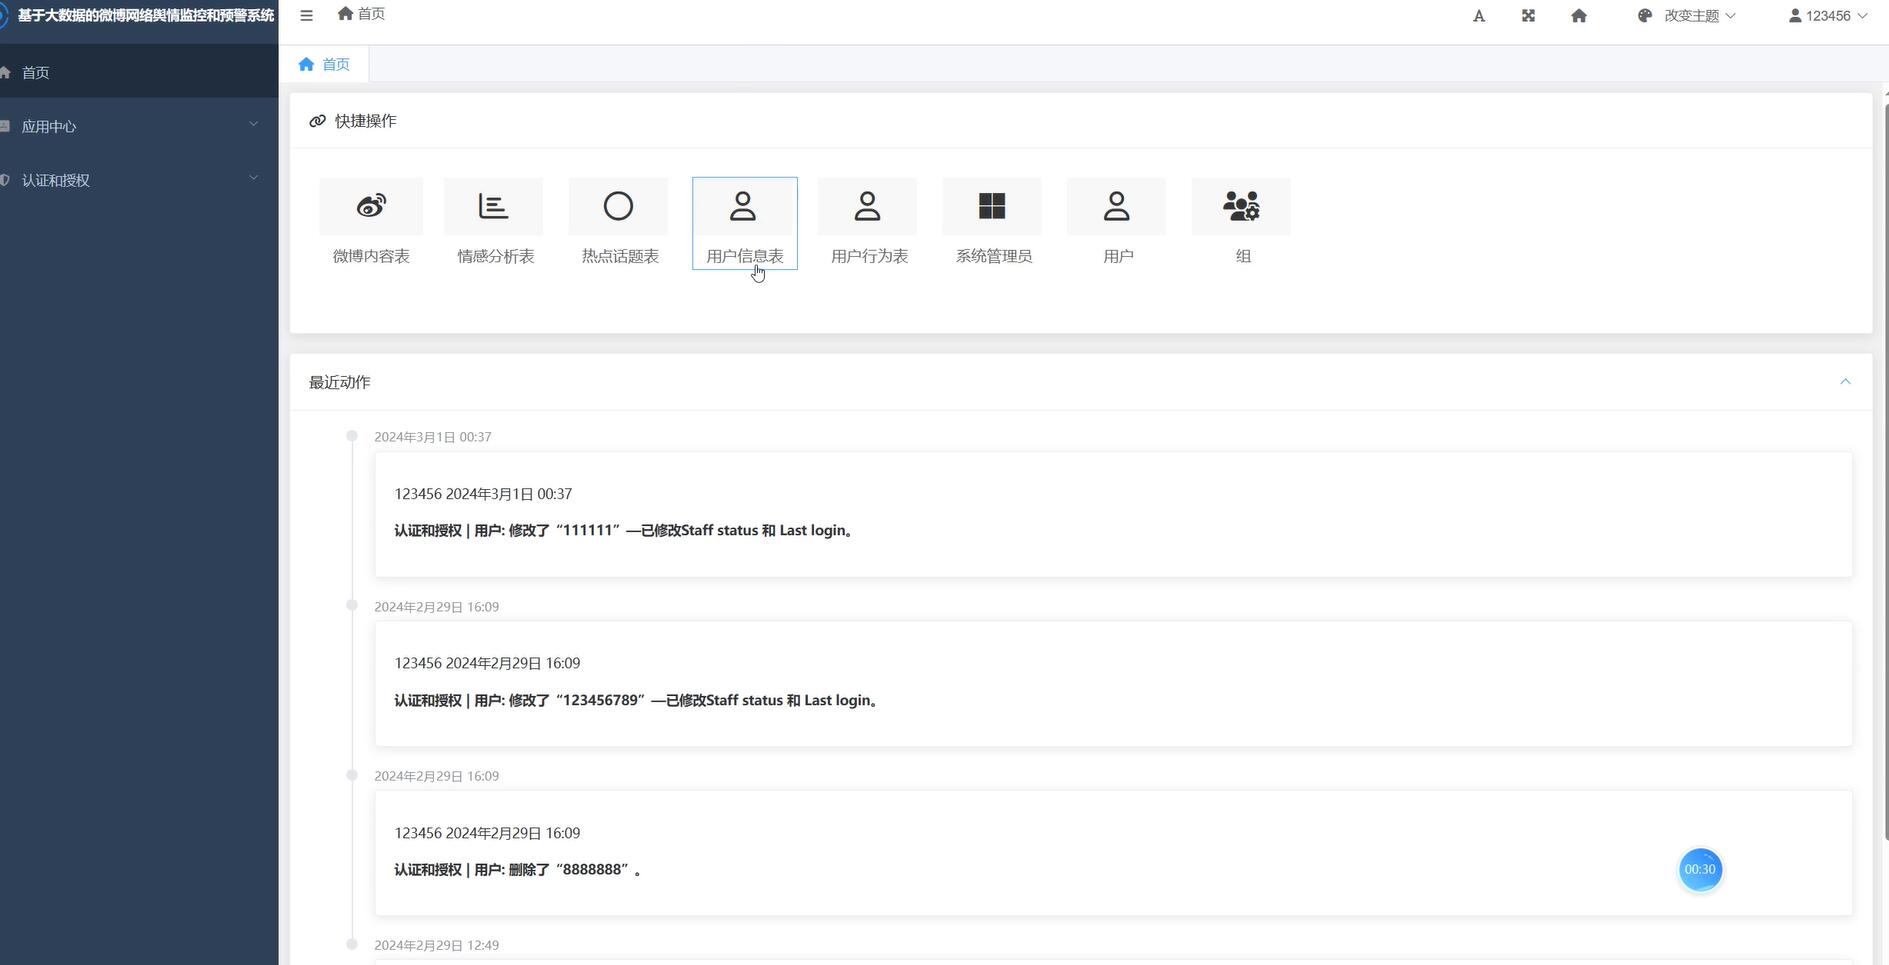Image resolution: width=1889 pixels, height=965 pixels.
Task: Select 首页 in the left sidebar
Action: tap(139, 72)
